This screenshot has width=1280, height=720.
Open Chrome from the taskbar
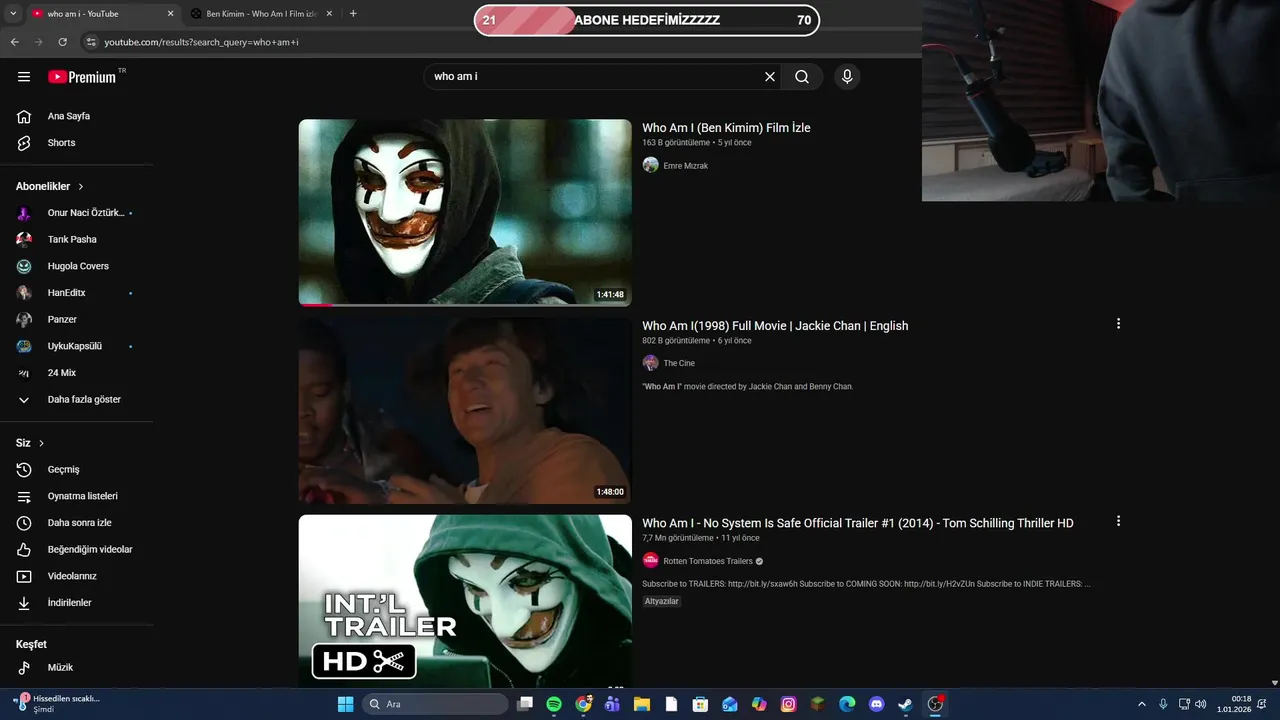(583, 704)
